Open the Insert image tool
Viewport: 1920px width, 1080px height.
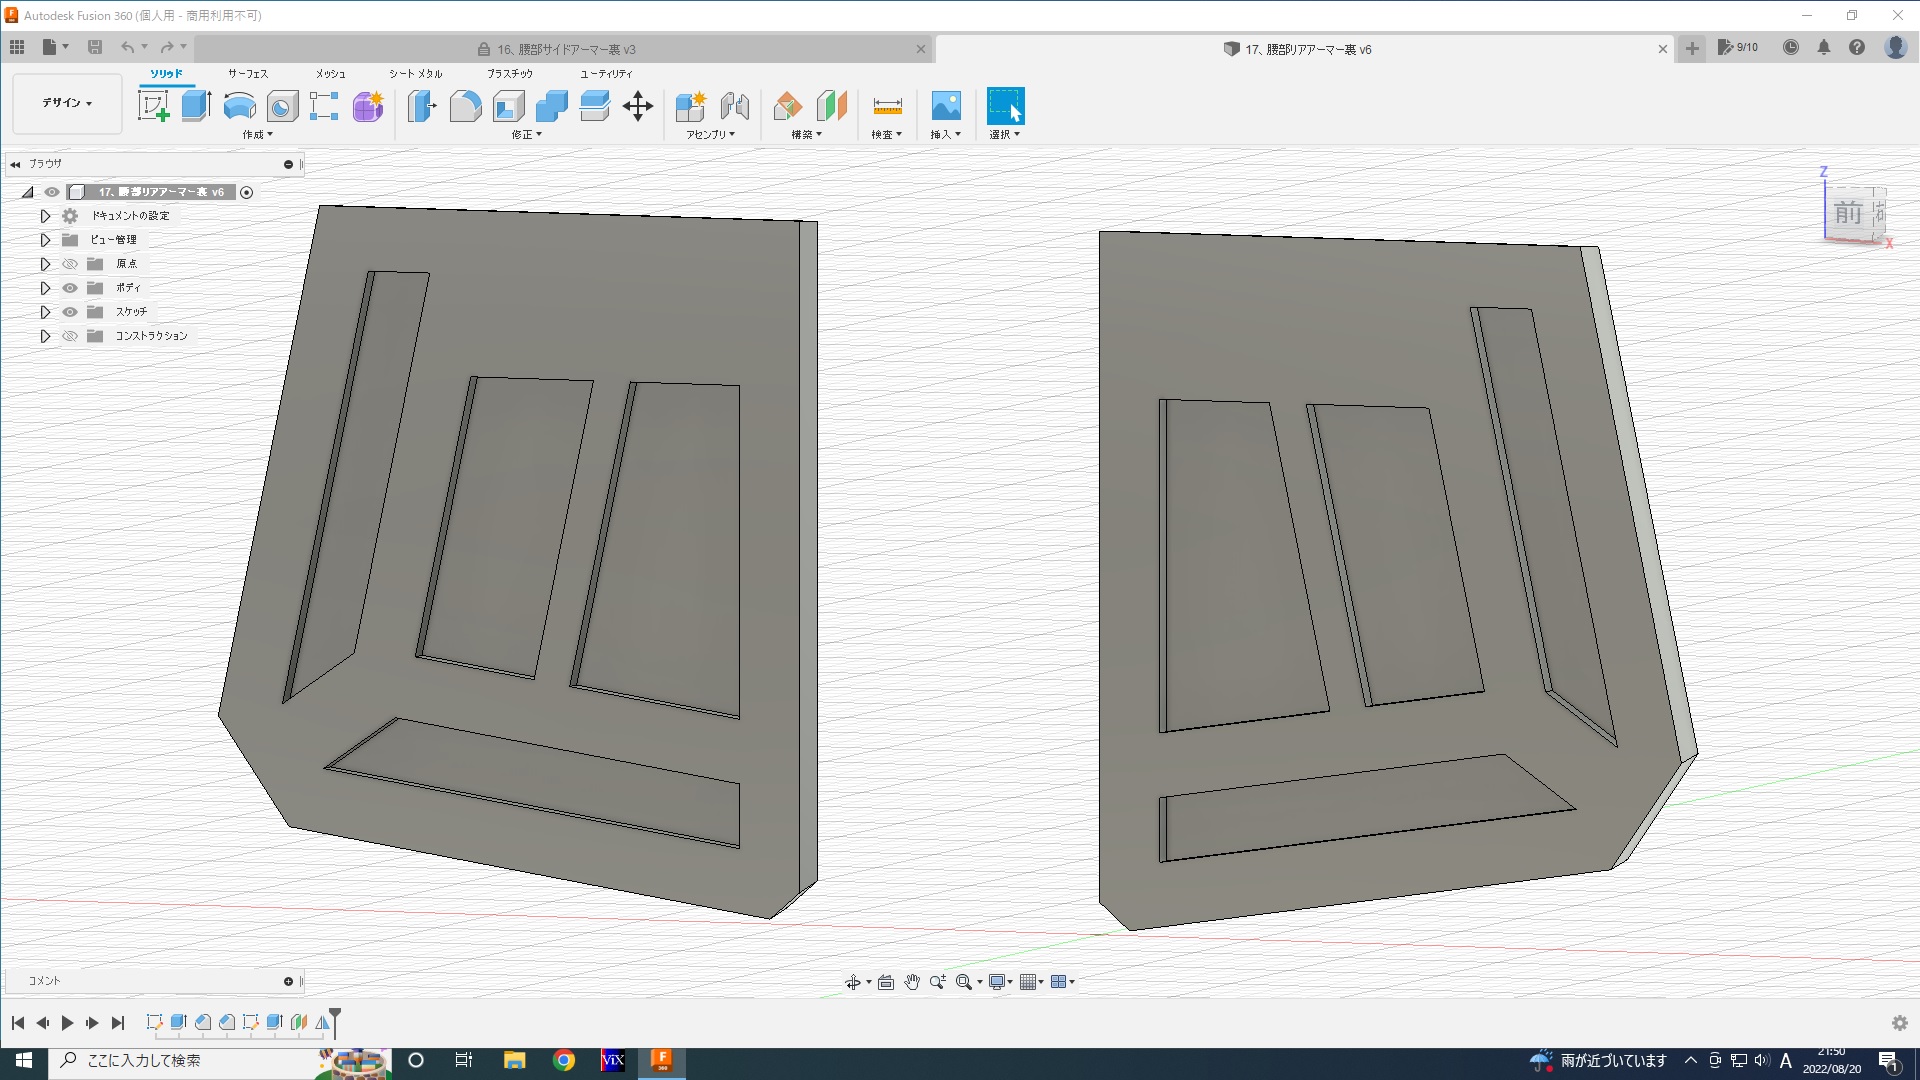[x=945, y=106]
